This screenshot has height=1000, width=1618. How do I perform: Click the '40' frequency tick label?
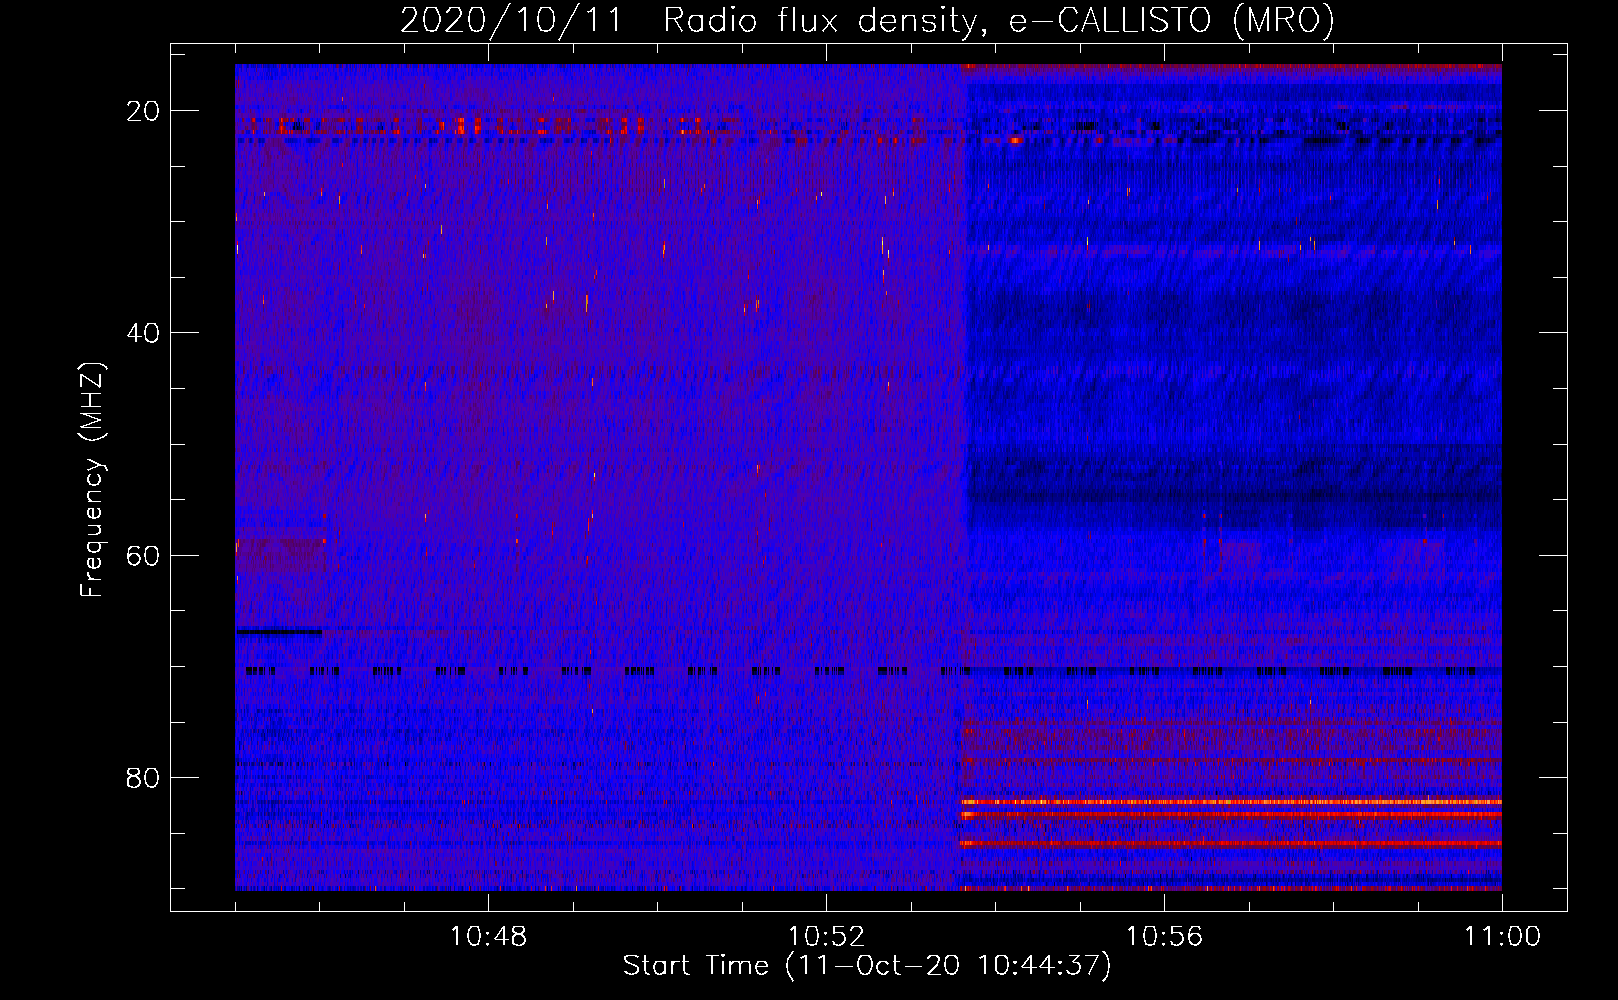coord(144,333)
